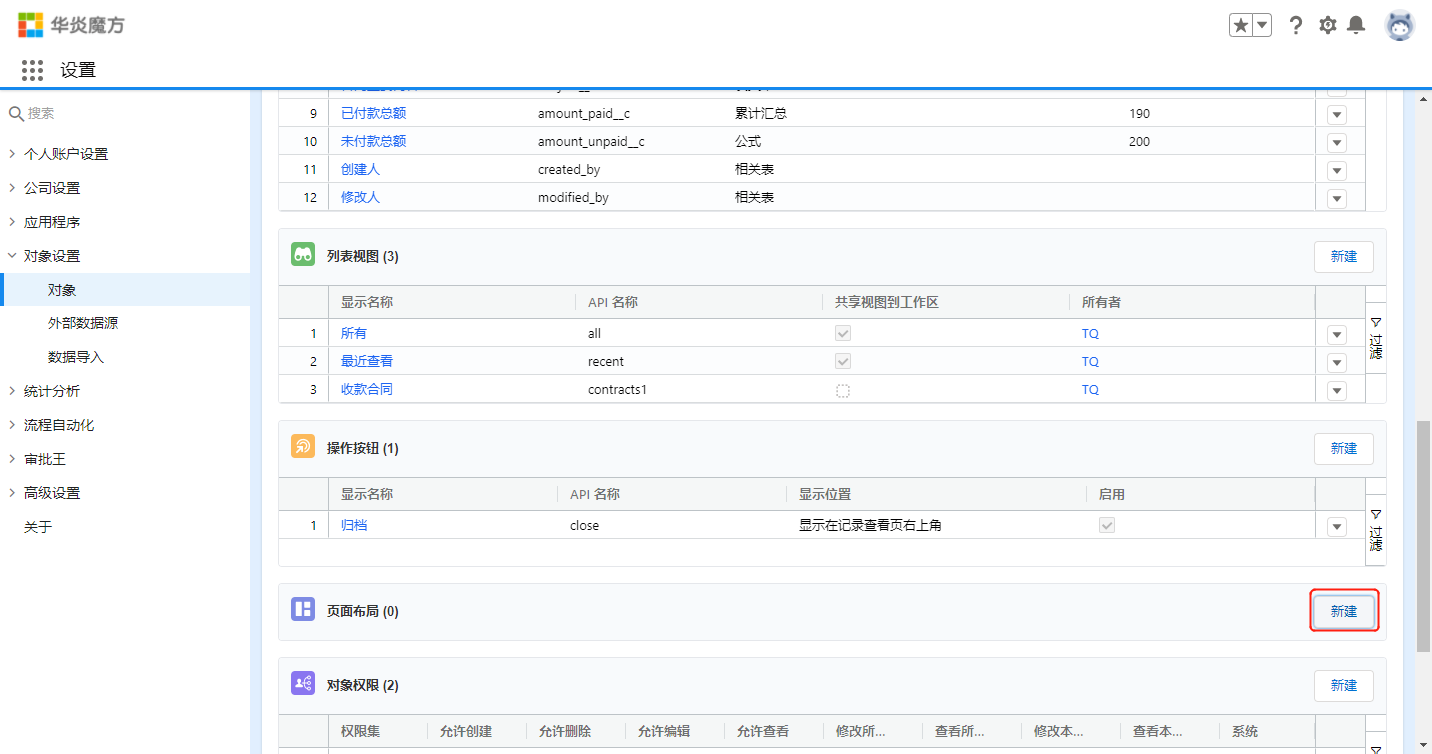Sort list views by 显示名称 column header
The image size is (1432, 754).
367,302
